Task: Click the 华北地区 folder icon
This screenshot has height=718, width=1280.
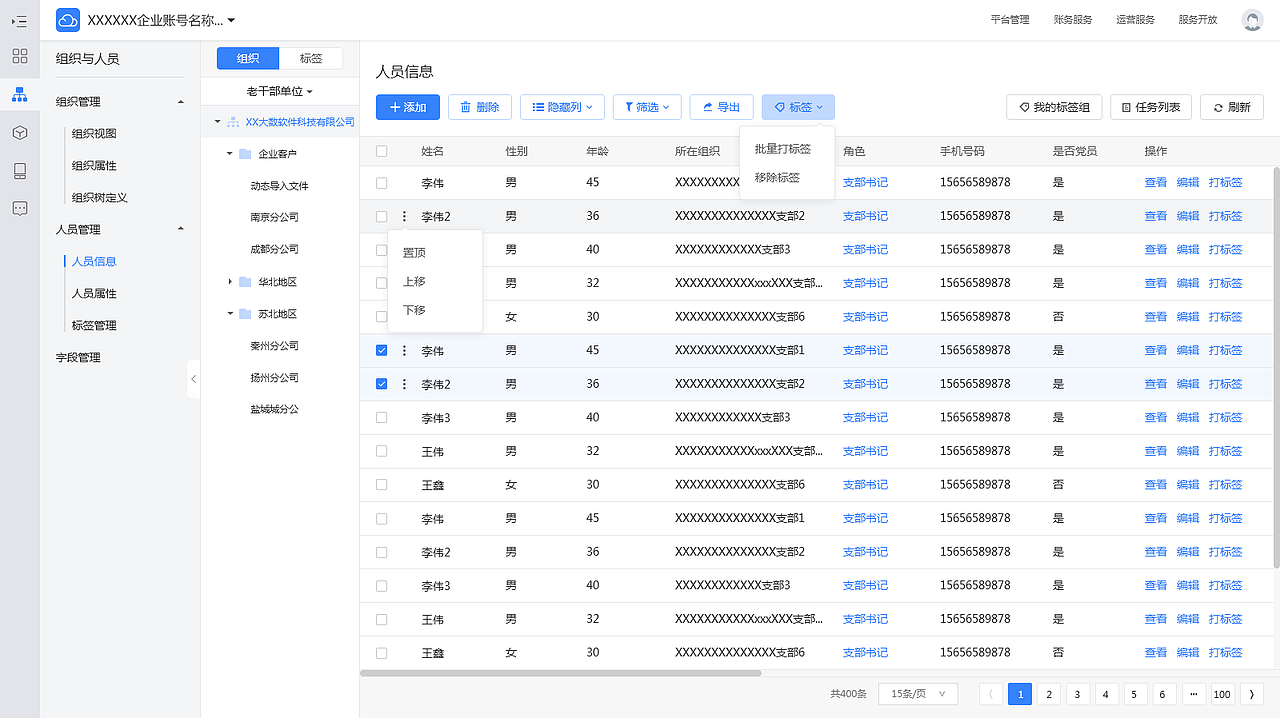Action: pos(245,282)
